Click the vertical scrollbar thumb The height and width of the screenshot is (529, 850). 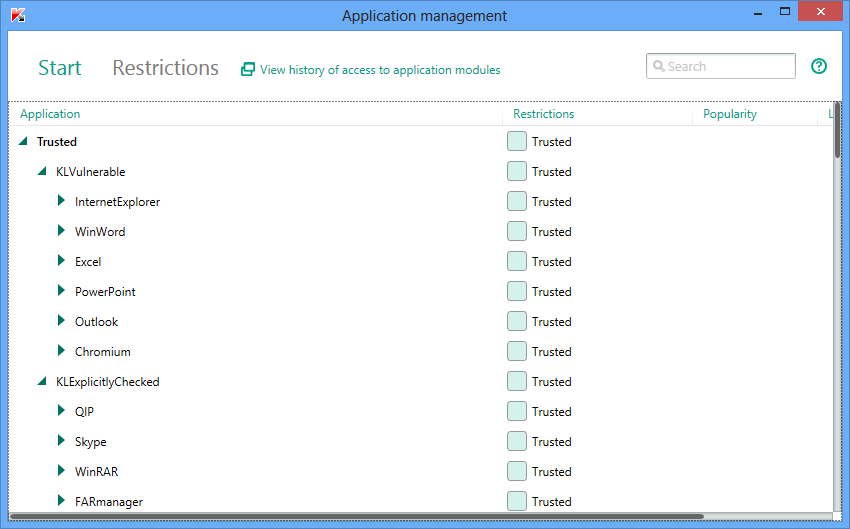tap(838, 130)
